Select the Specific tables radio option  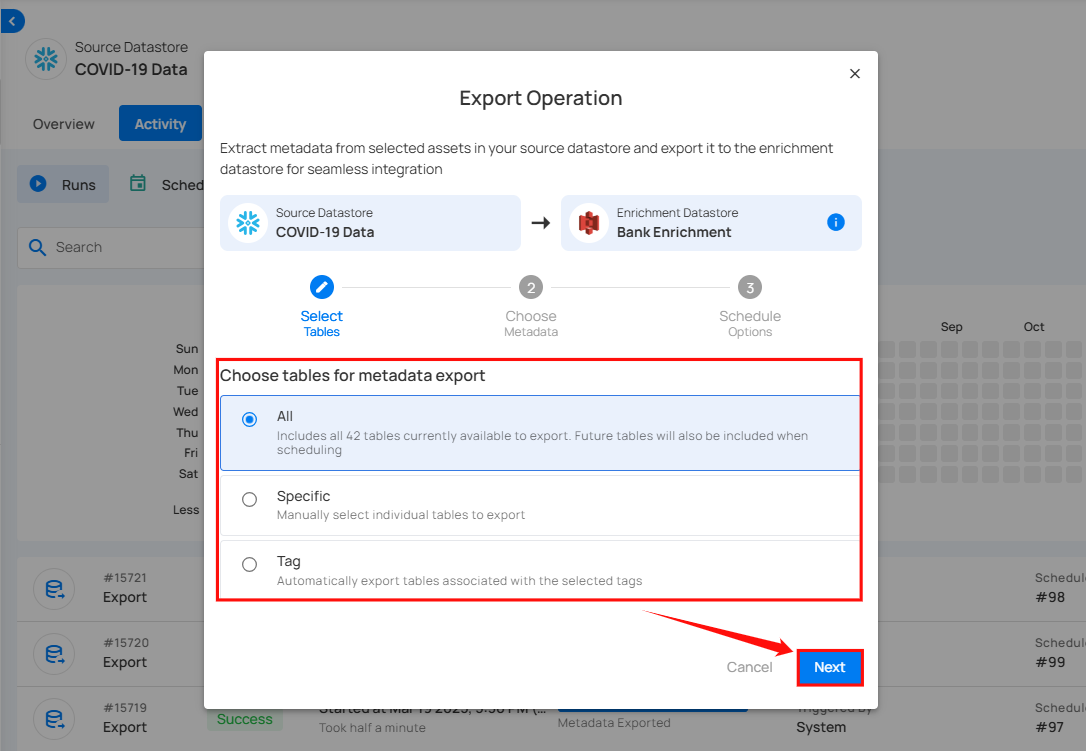pyautogui.click(x=250, y=500)
